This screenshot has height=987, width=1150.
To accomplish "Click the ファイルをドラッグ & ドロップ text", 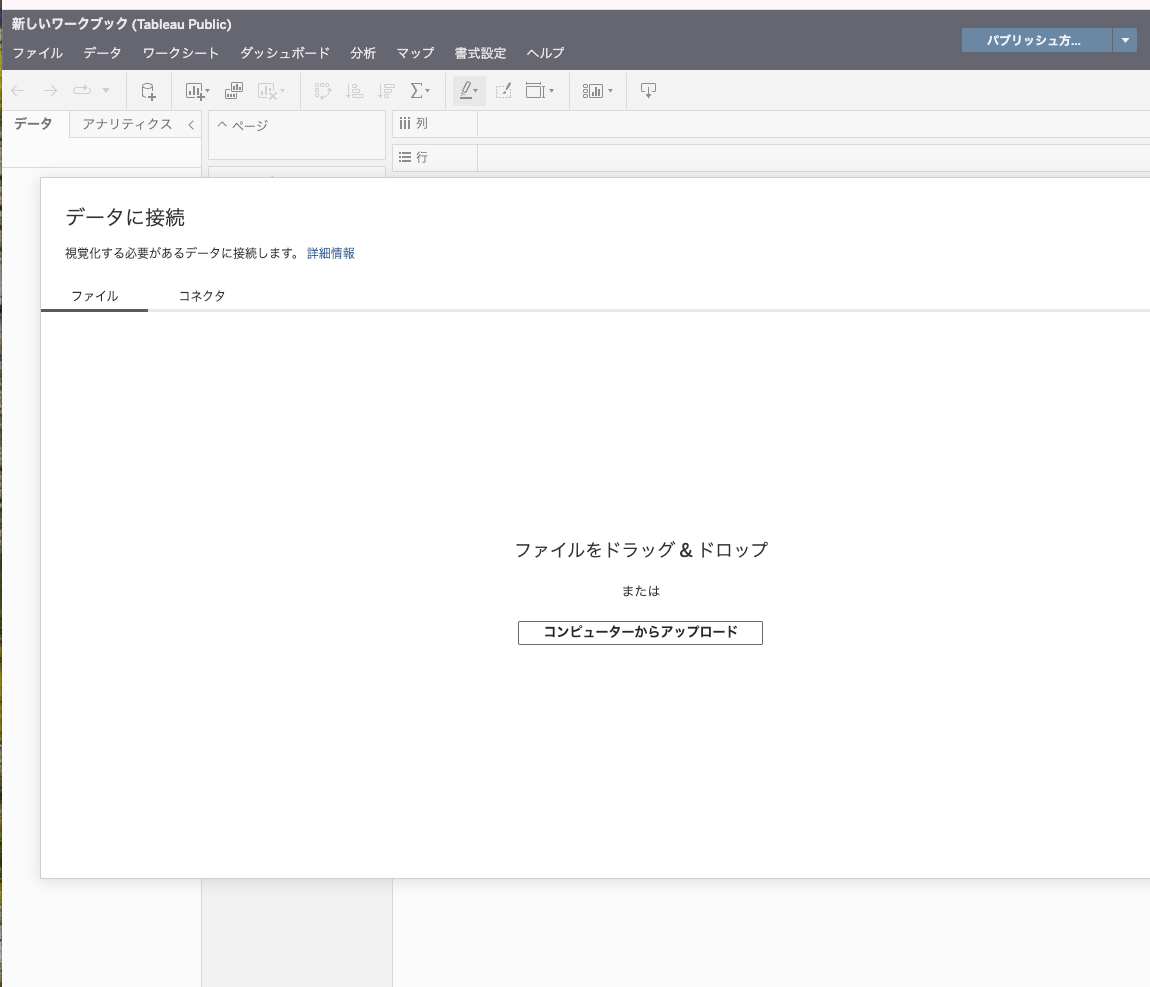I will 641,550.
